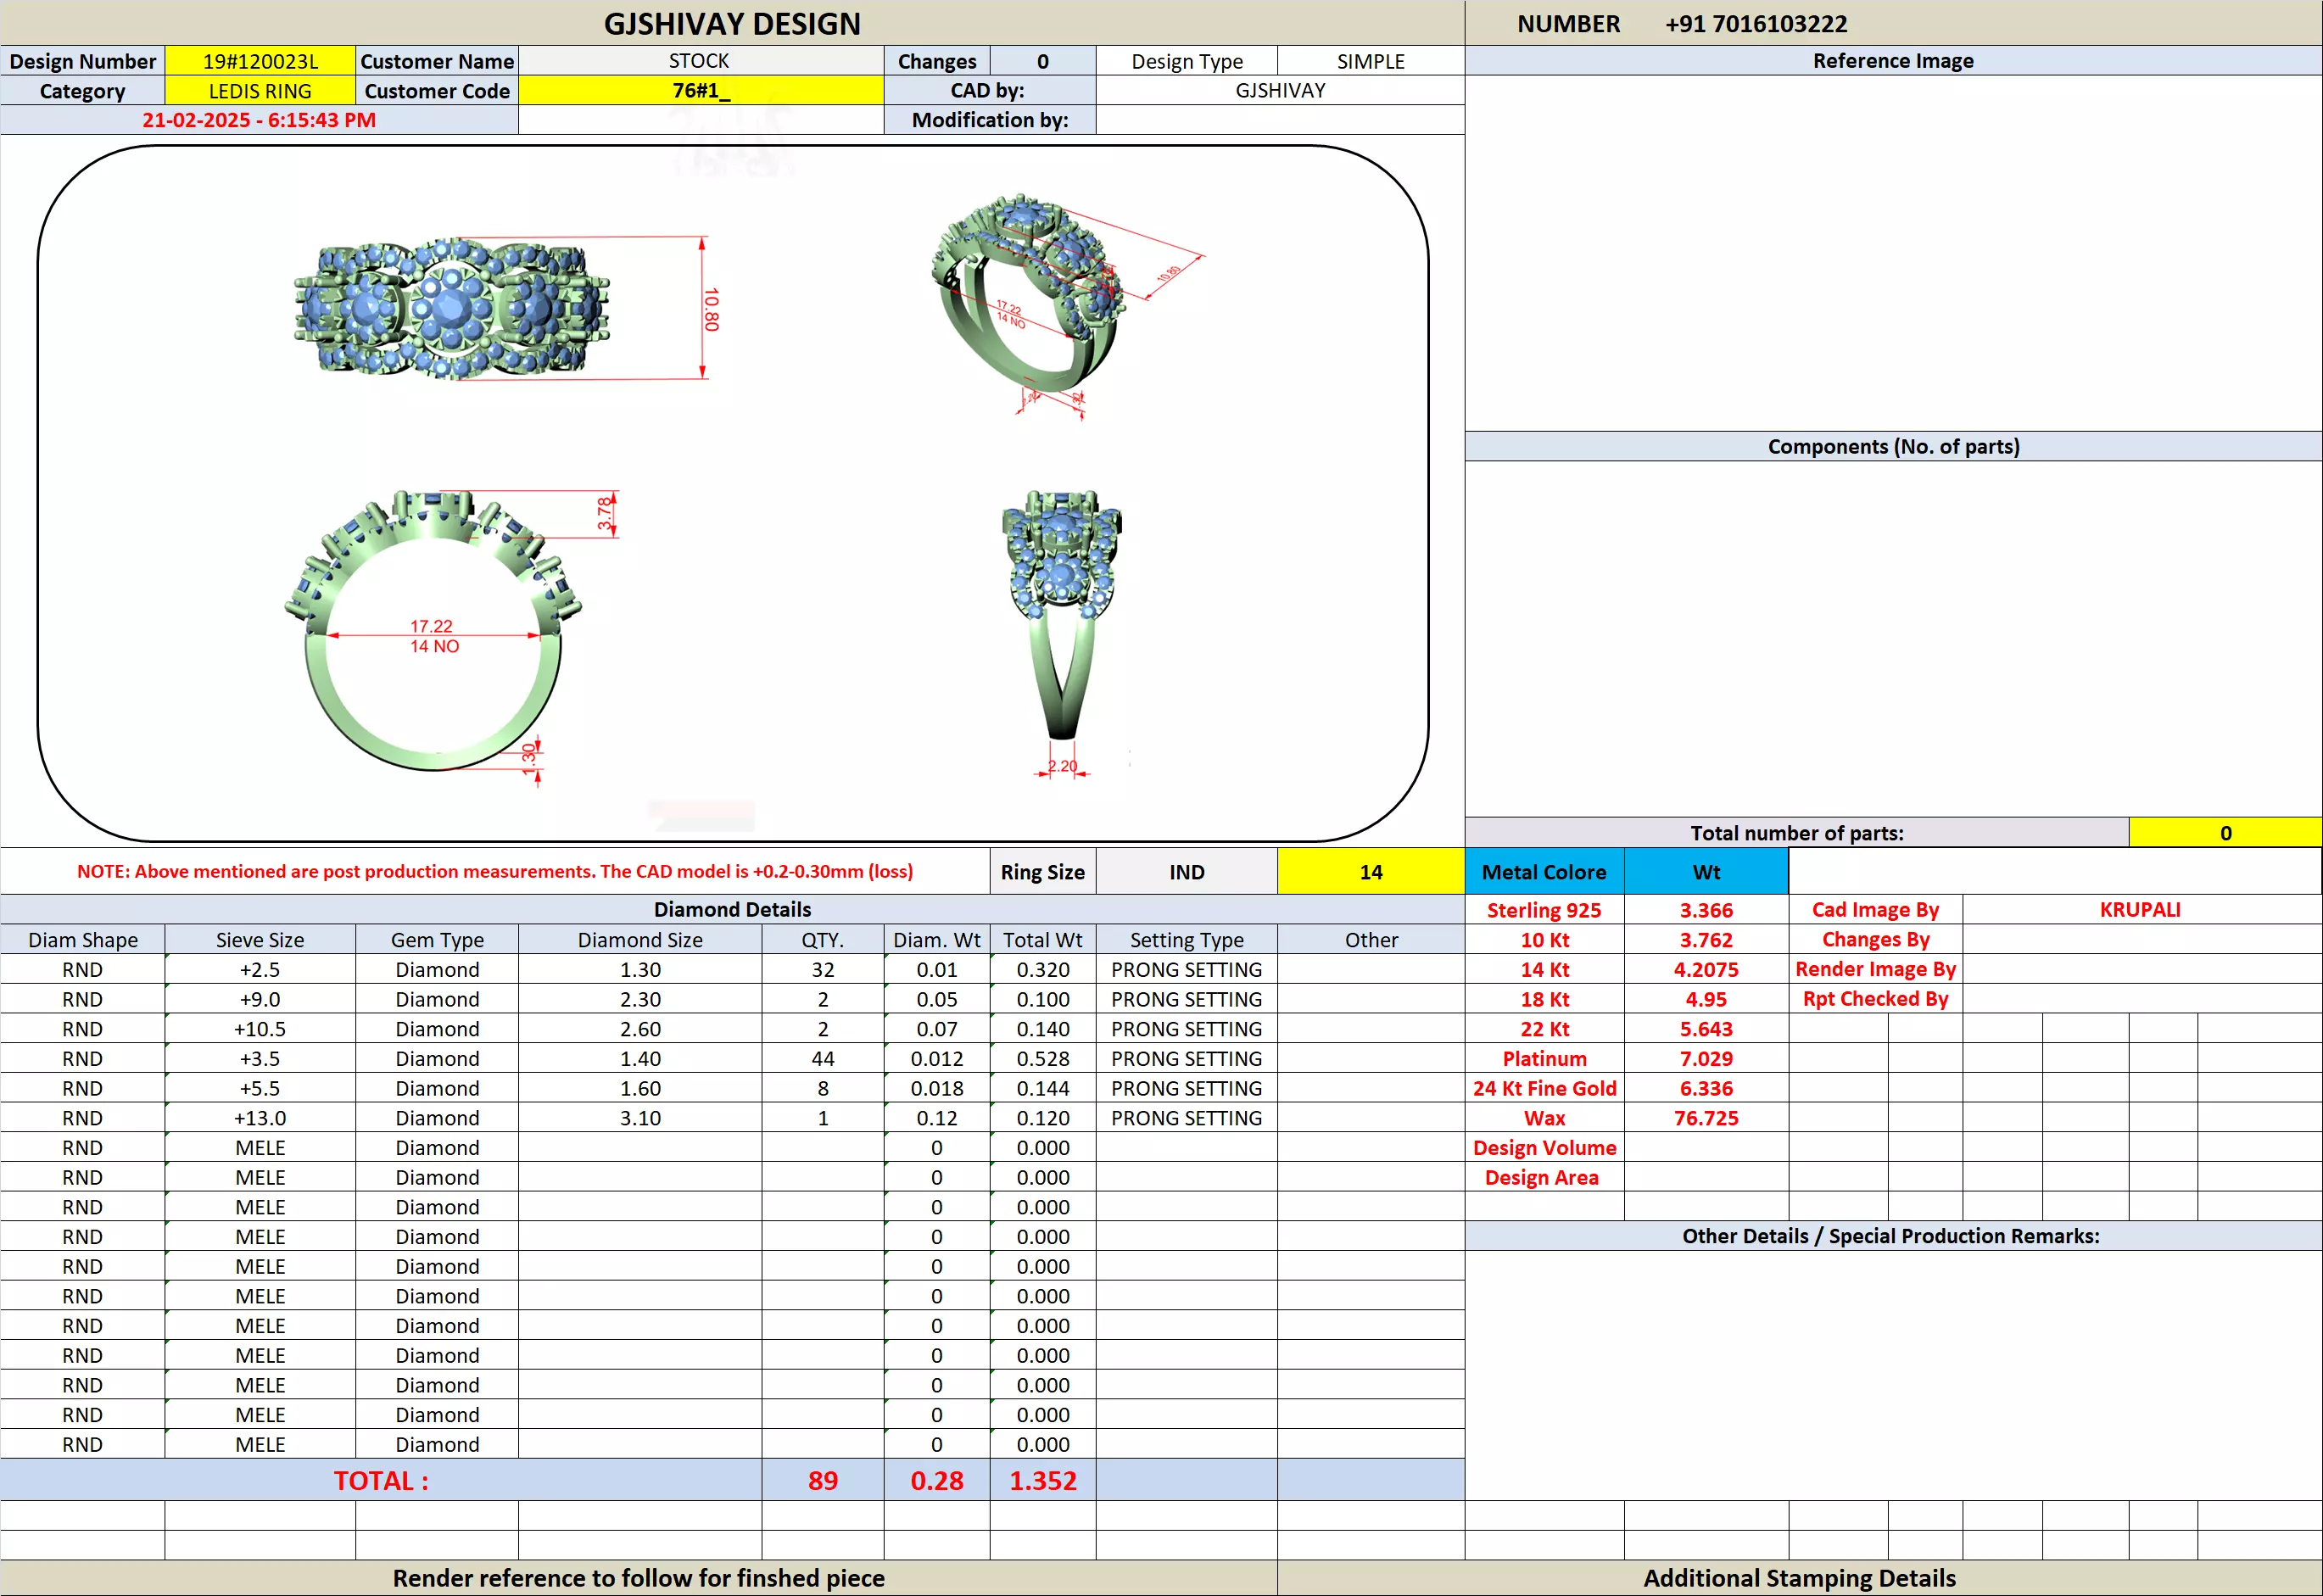The height and width of the screenshot is (1596, 2323).
Task: Click the Reference Image header
Action: click(x=1892, y=61)
